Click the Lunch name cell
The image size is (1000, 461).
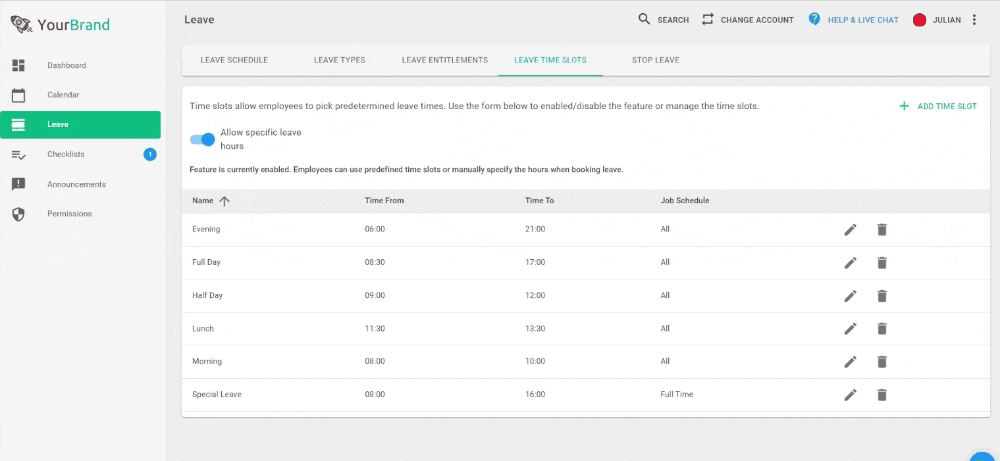203,328
